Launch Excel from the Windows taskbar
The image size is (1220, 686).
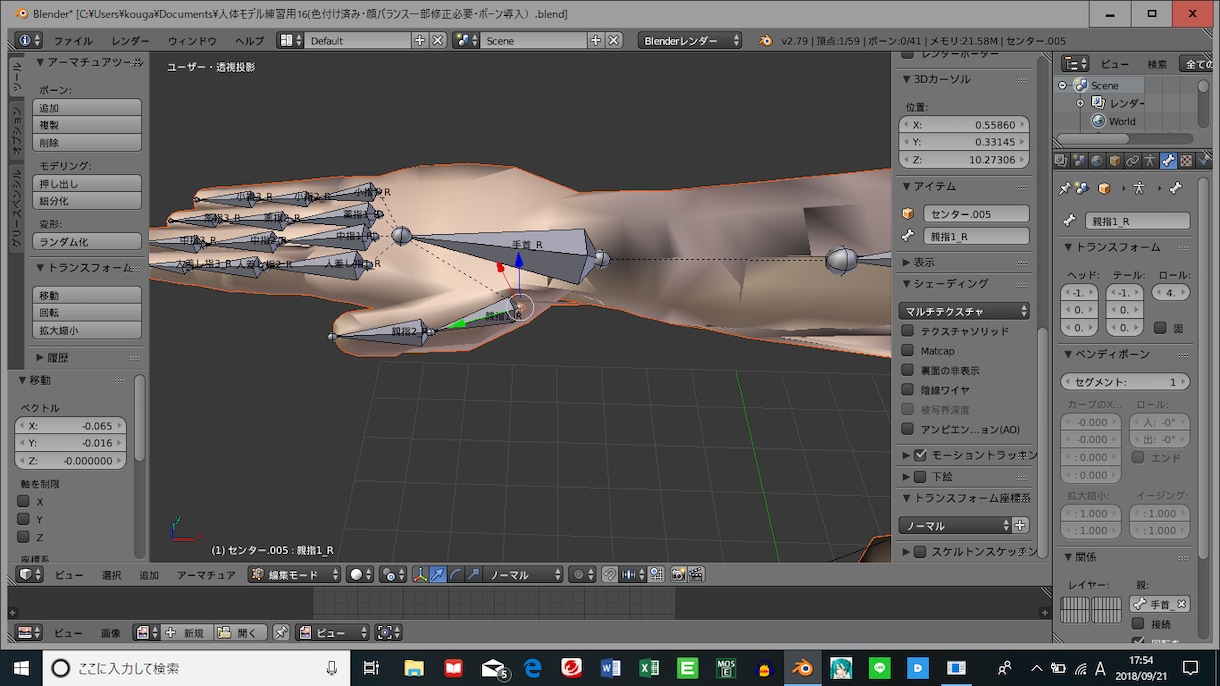click(x=648, y=668)
